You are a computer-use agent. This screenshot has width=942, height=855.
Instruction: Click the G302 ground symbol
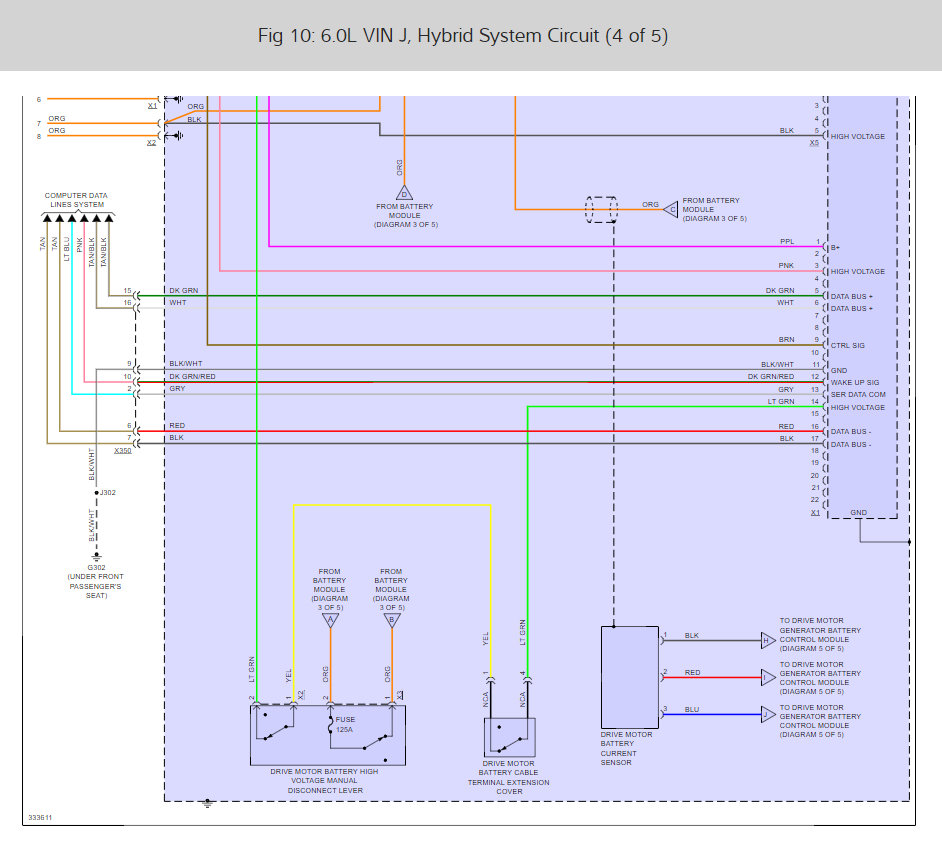click(x=96, y=557)
